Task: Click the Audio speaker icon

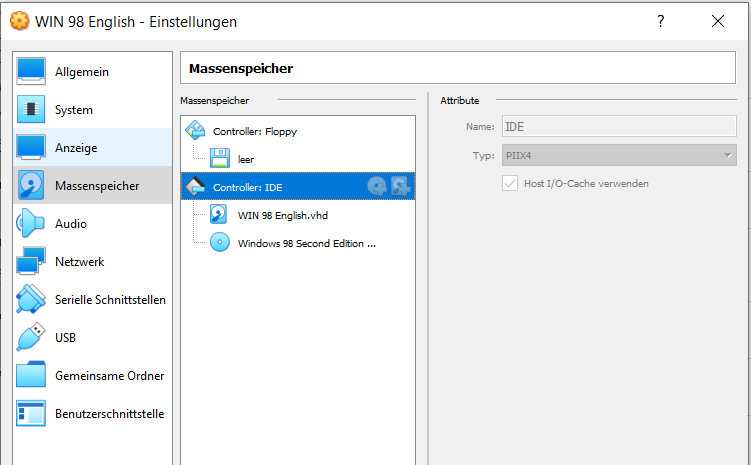Action: coord(31,223)
